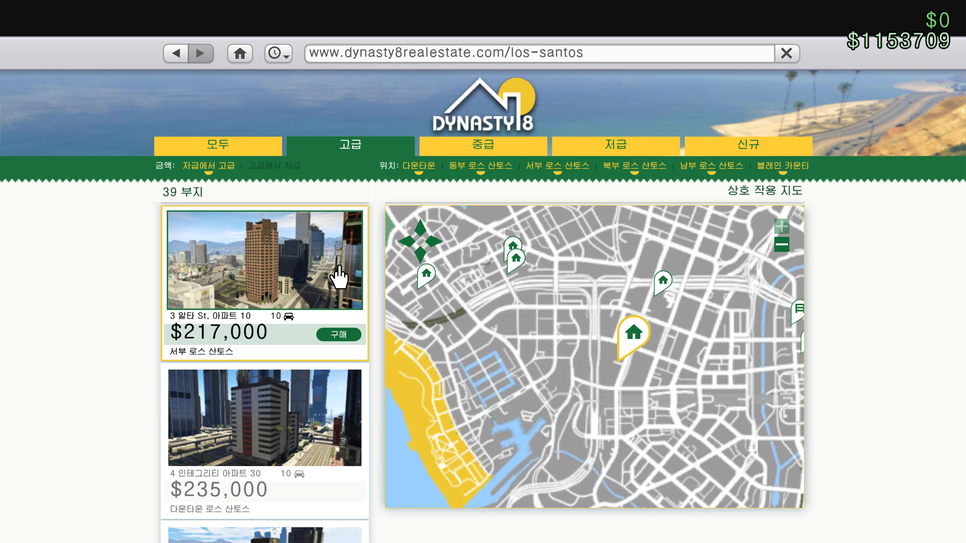Go back with the browser back arrow

(x=176, y=53)
